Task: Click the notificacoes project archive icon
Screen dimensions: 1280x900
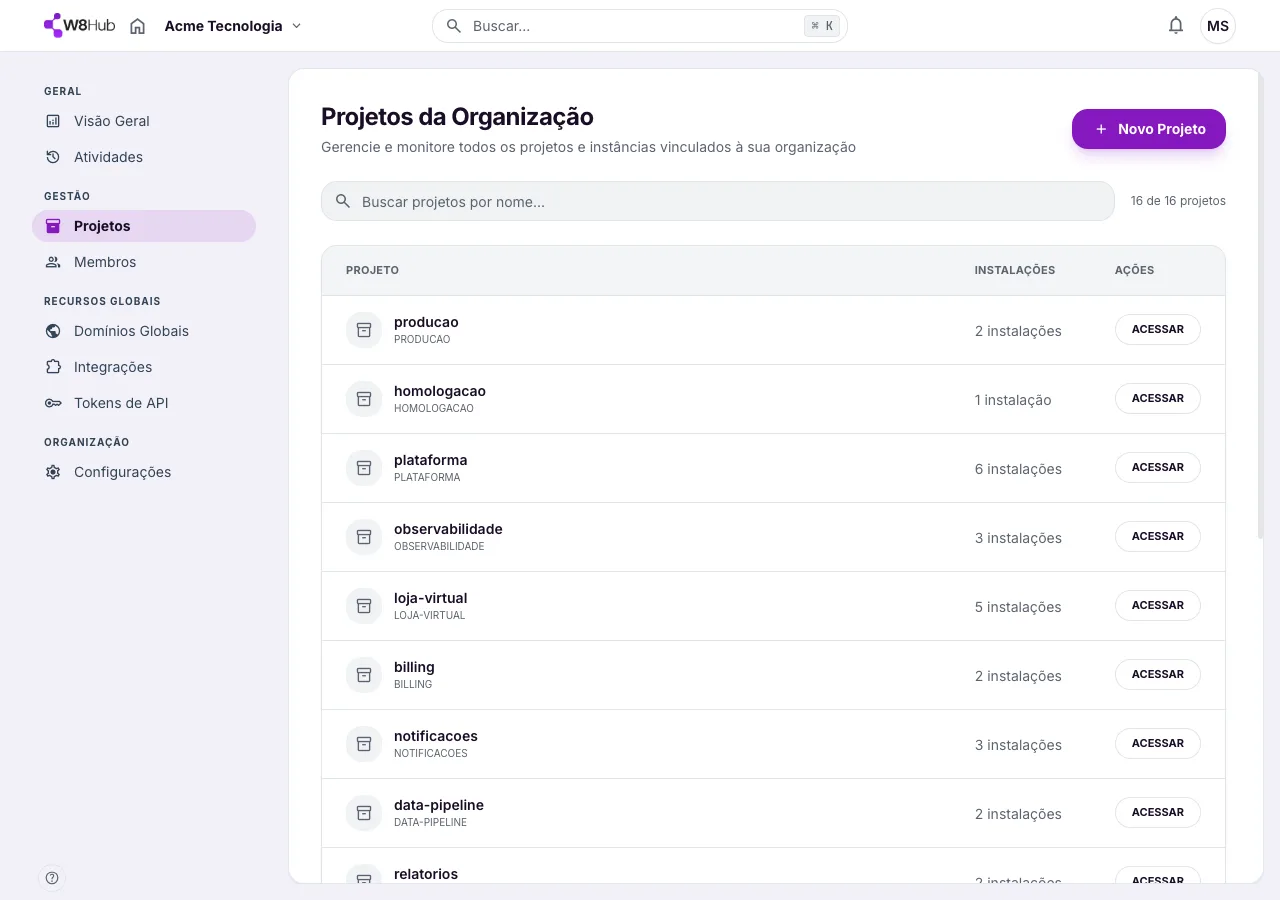Action: (x=364, y=744)
